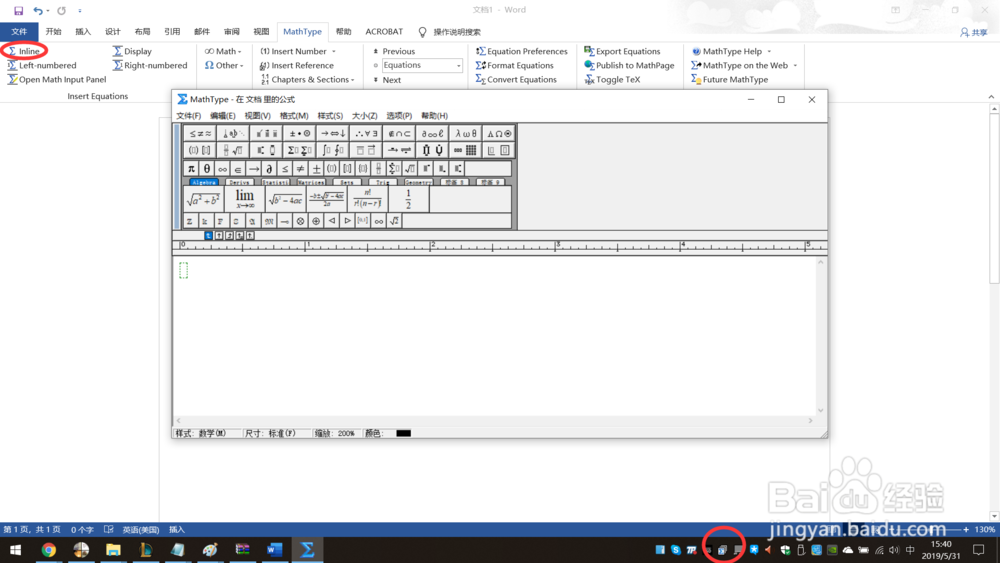Insert a Left-numbered equation

[x=41, y=65]
